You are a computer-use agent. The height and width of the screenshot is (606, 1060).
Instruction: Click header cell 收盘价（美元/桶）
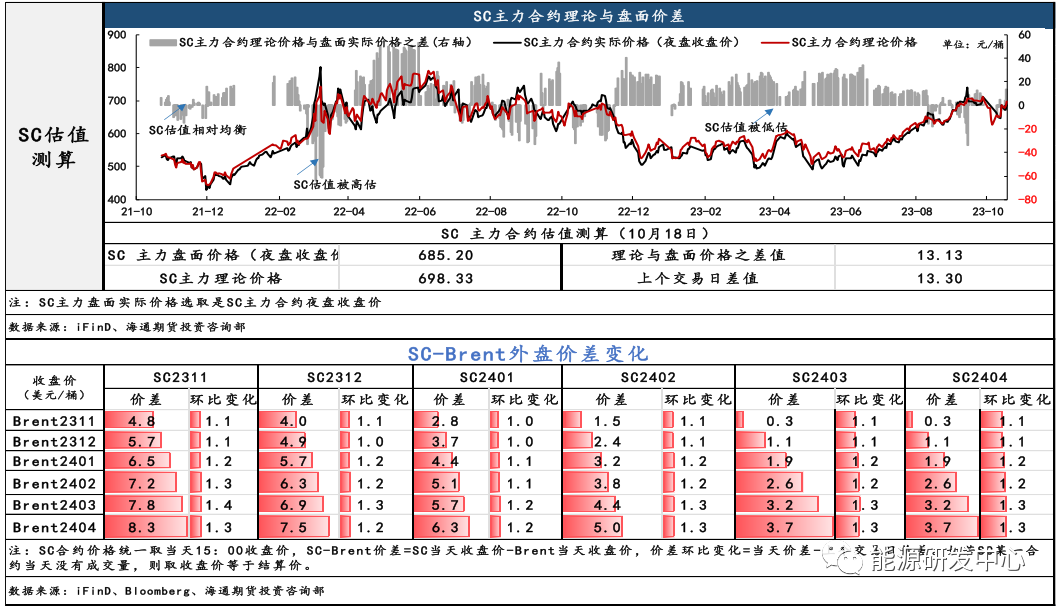53,386
